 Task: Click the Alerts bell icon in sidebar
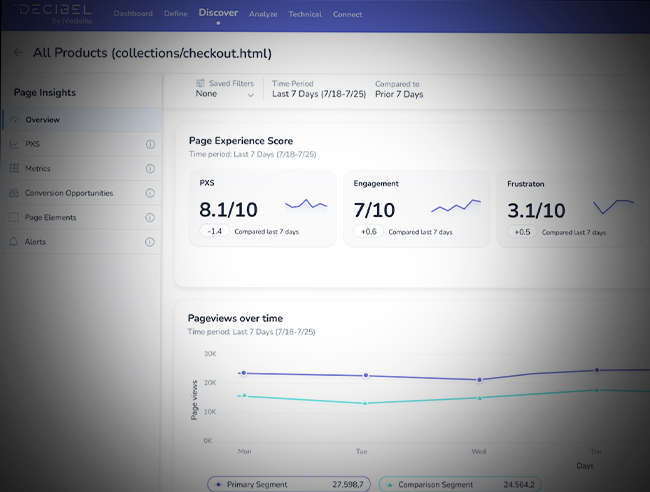(x=14, y=241)
